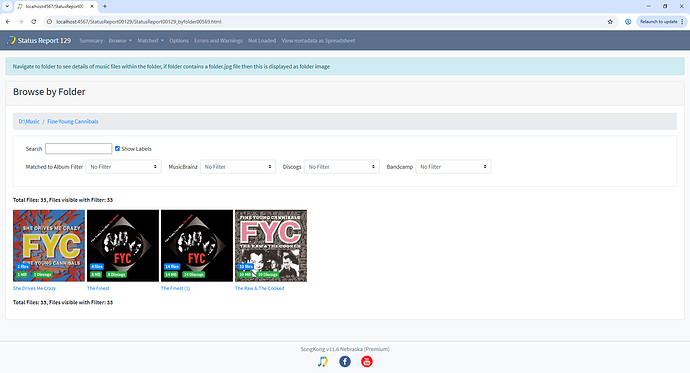
Task: Click the SongKong music note footer icon
Action: (x=323, y=362)
